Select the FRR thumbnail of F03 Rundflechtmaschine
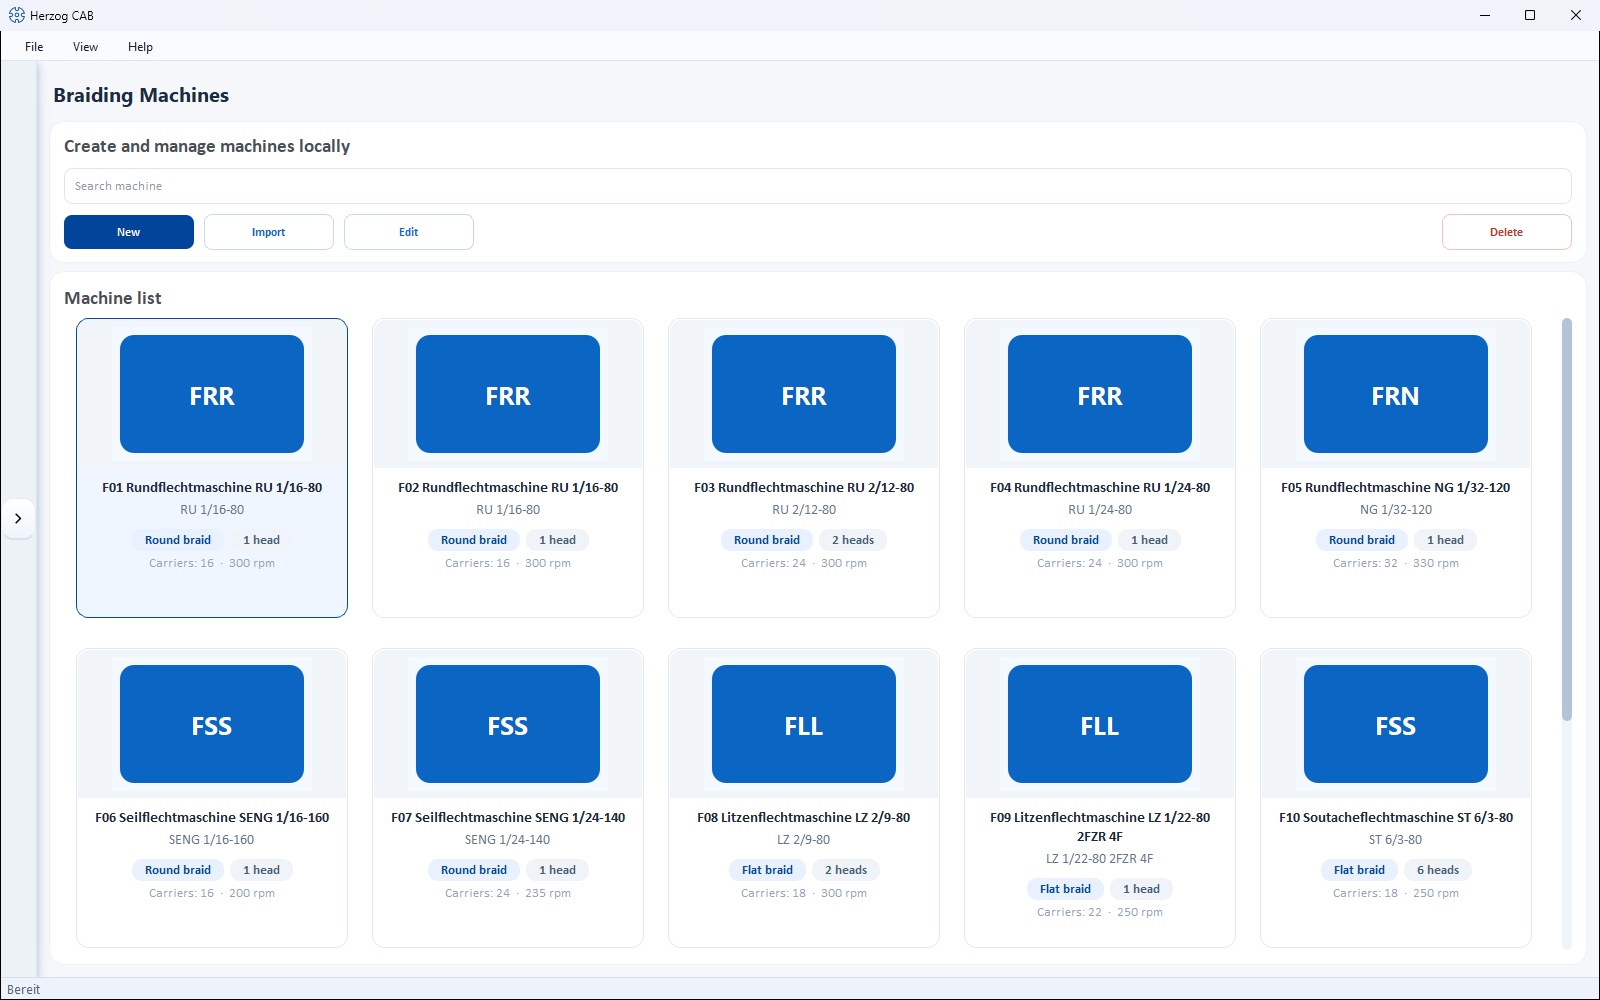The image size is (1600, 1000). [x=804, y=394]
